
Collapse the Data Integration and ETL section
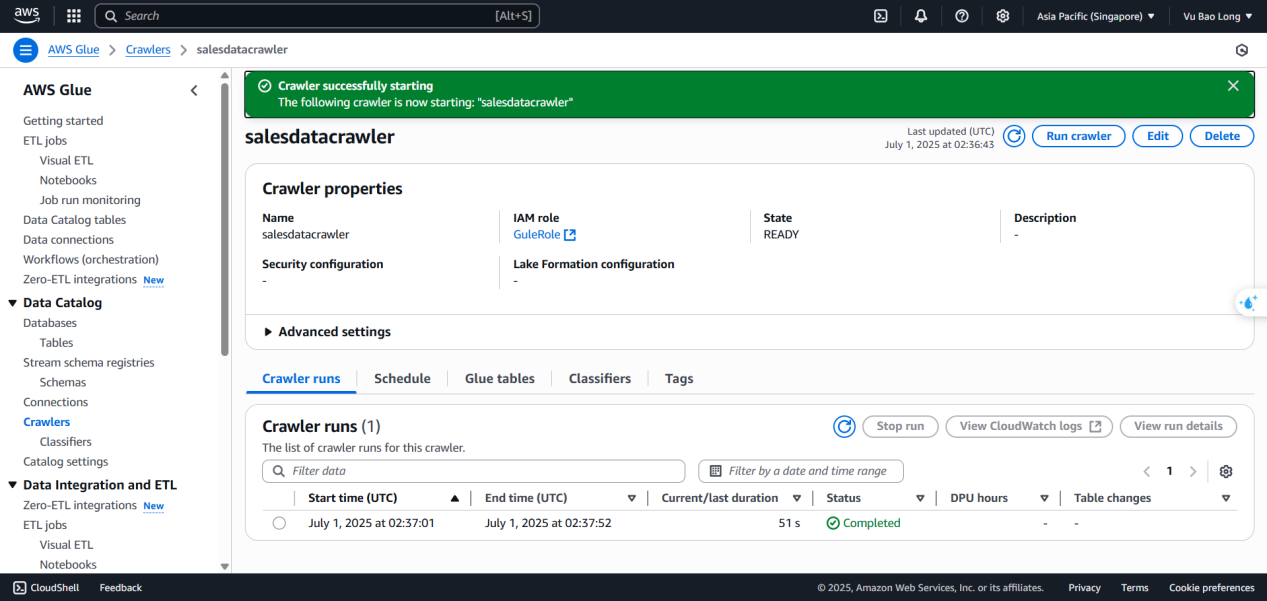12,485
